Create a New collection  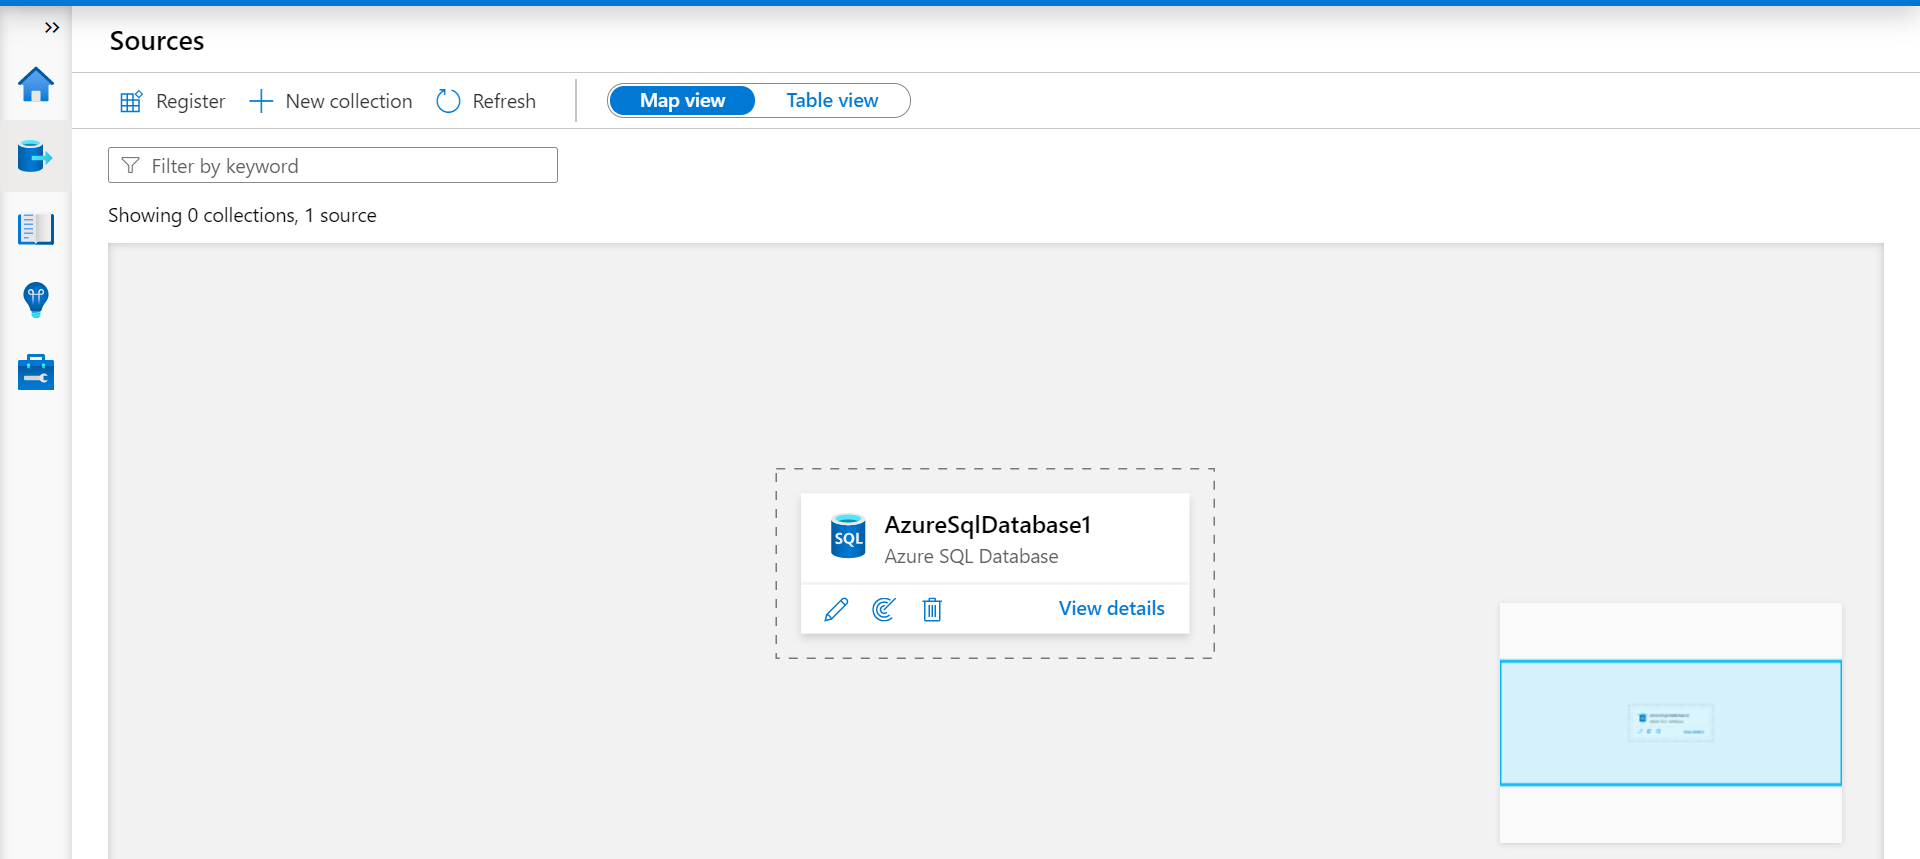[331, 101]
